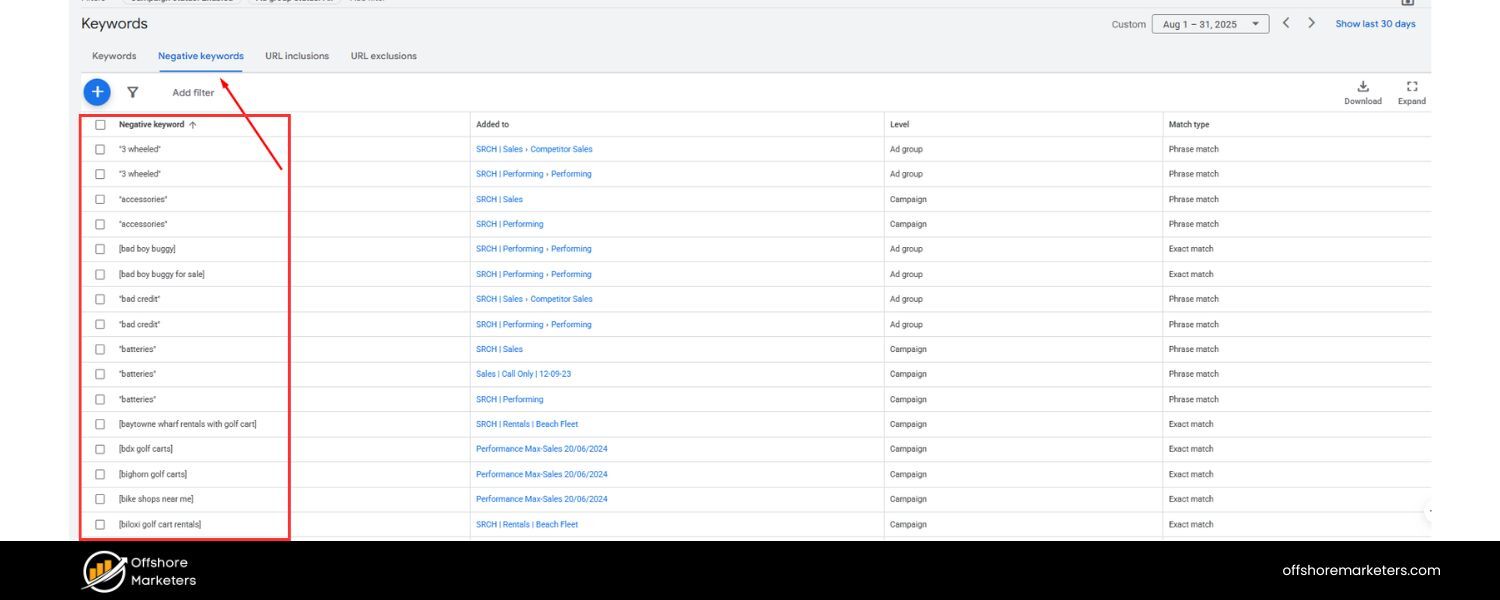Screen dimensions: 1500x600
Task: Open the Aug 1 – 31, 2025 date dropdown
Action: click(x=1210, y=24)
